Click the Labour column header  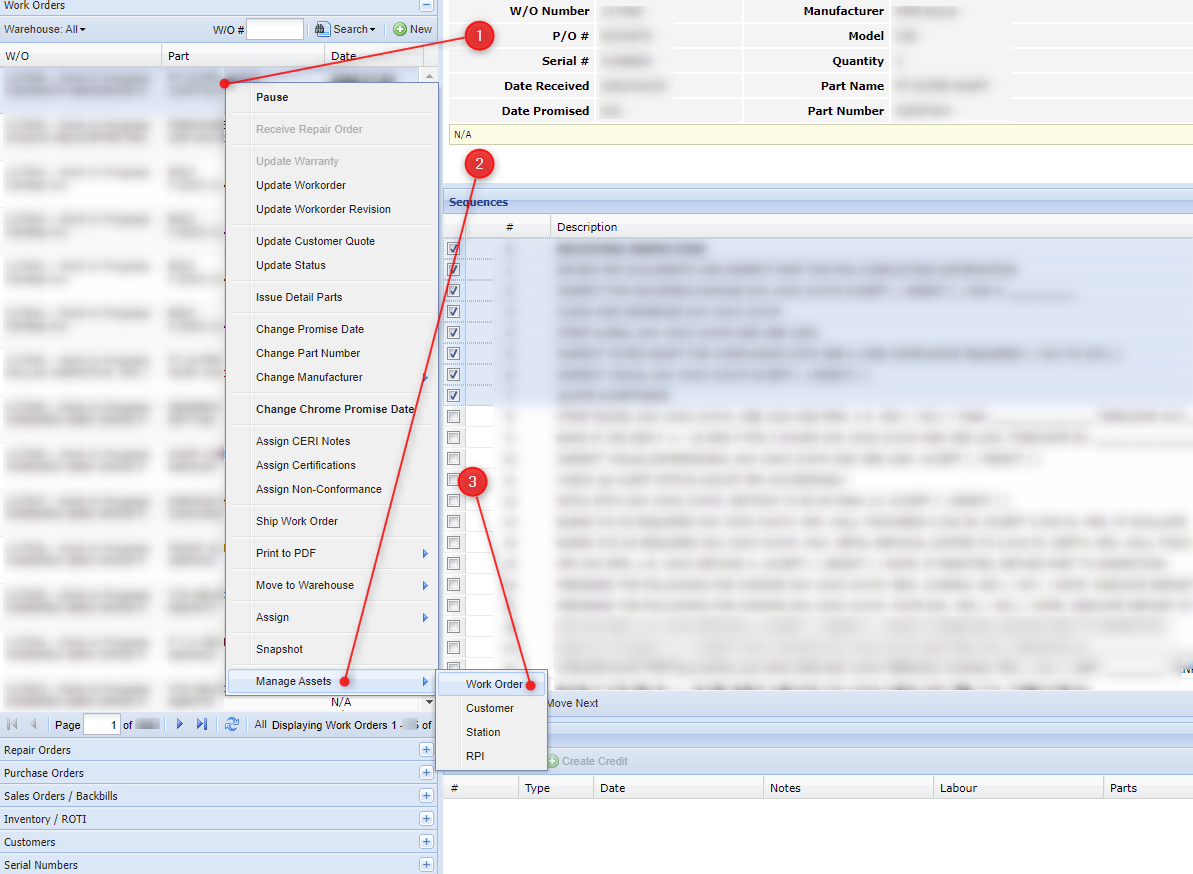[1018, 788]
